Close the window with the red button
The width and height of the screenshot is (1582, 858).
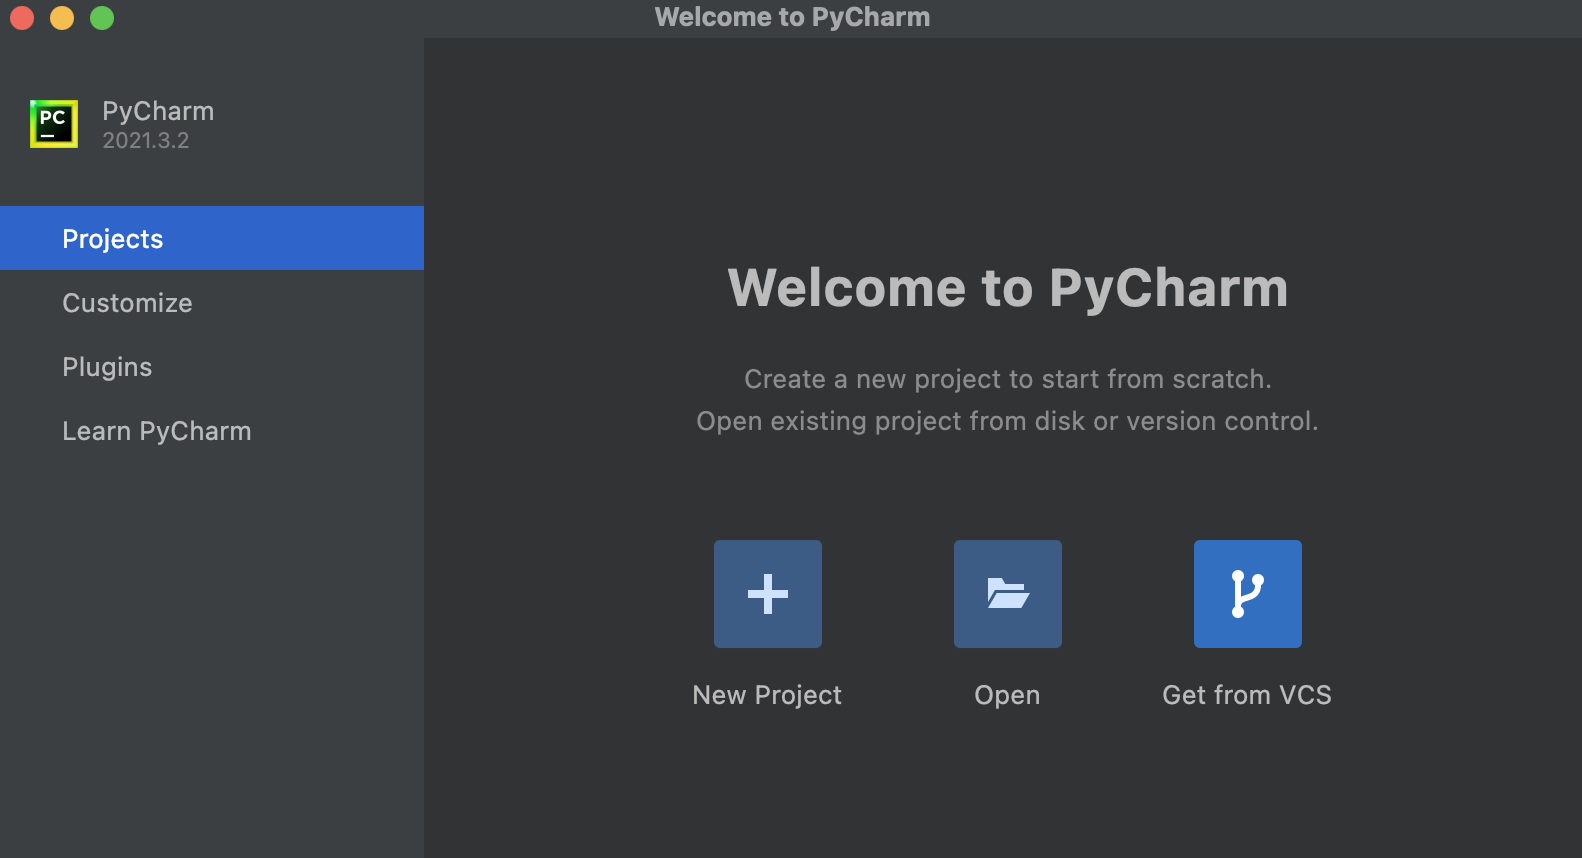tap(22, 18)
